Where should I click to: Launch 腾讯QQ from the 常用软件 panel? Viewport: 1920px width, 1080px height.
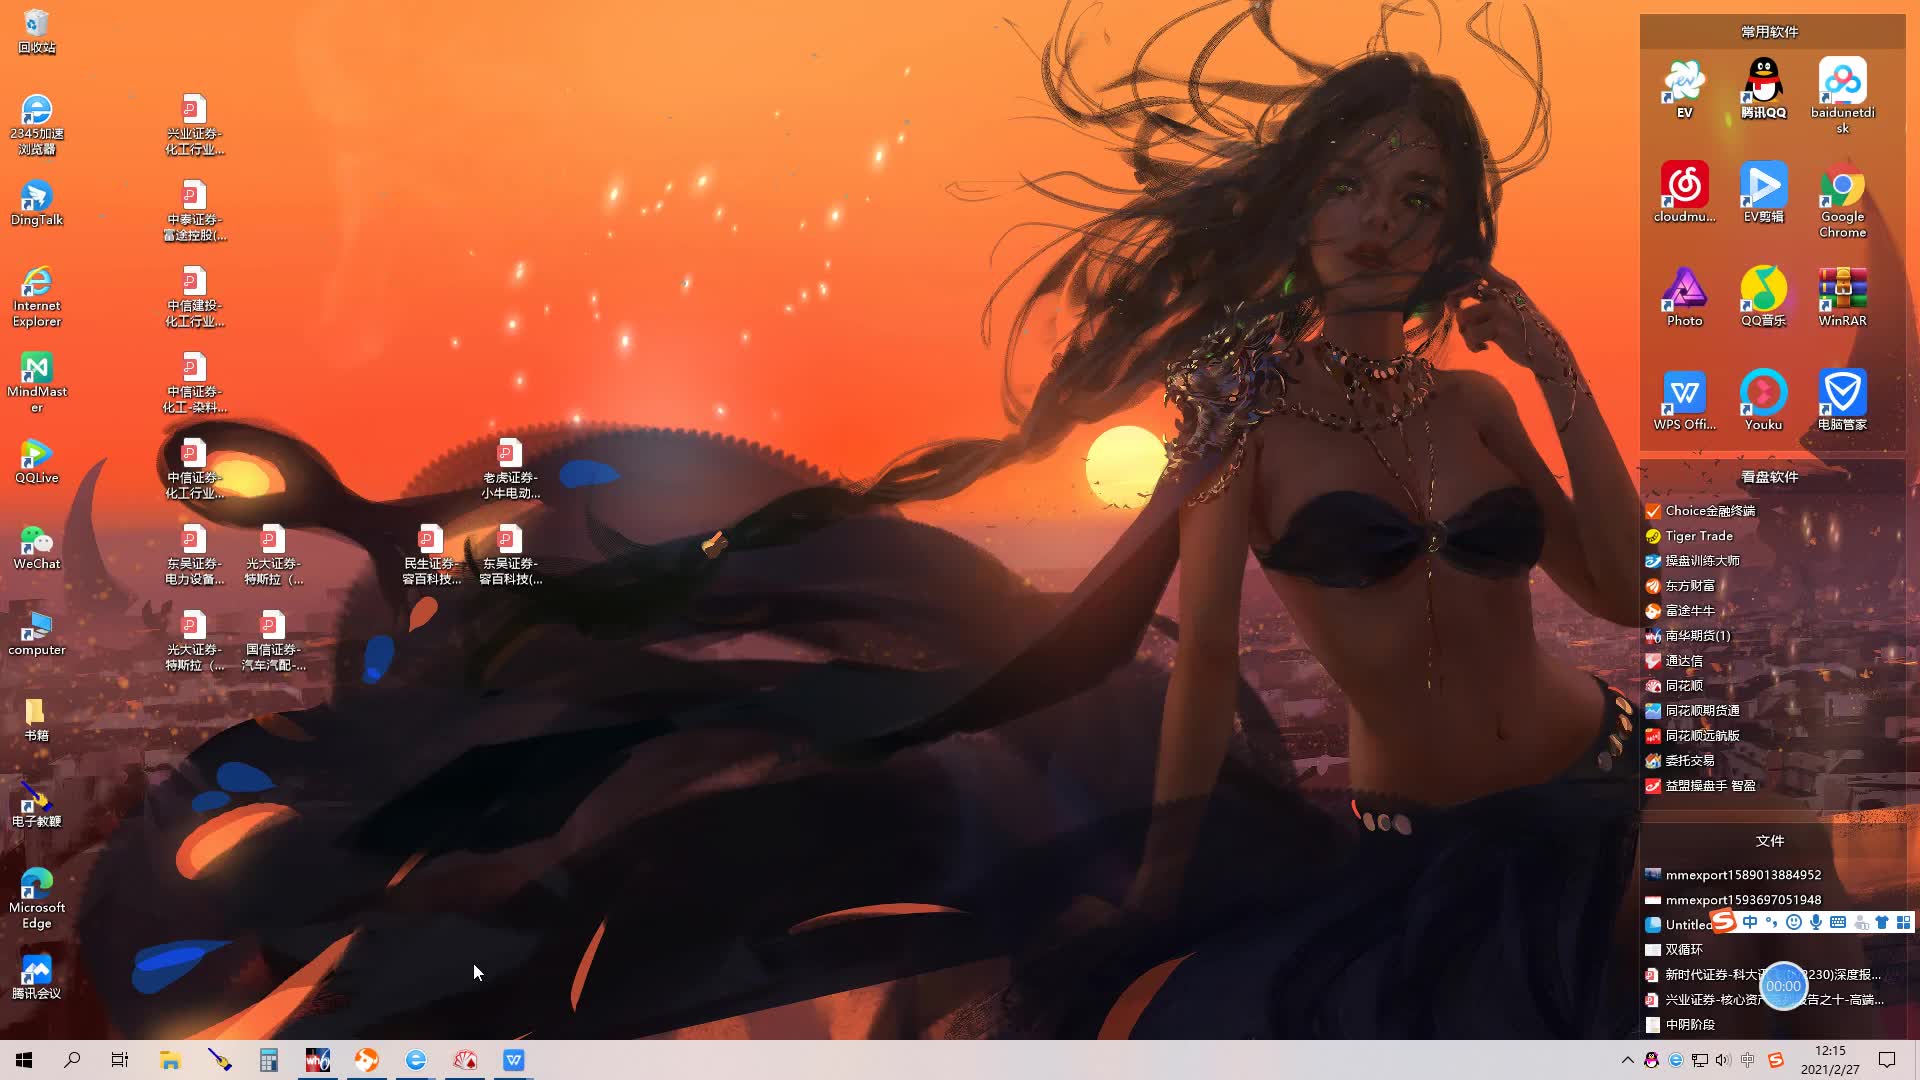pos(1763,90)
